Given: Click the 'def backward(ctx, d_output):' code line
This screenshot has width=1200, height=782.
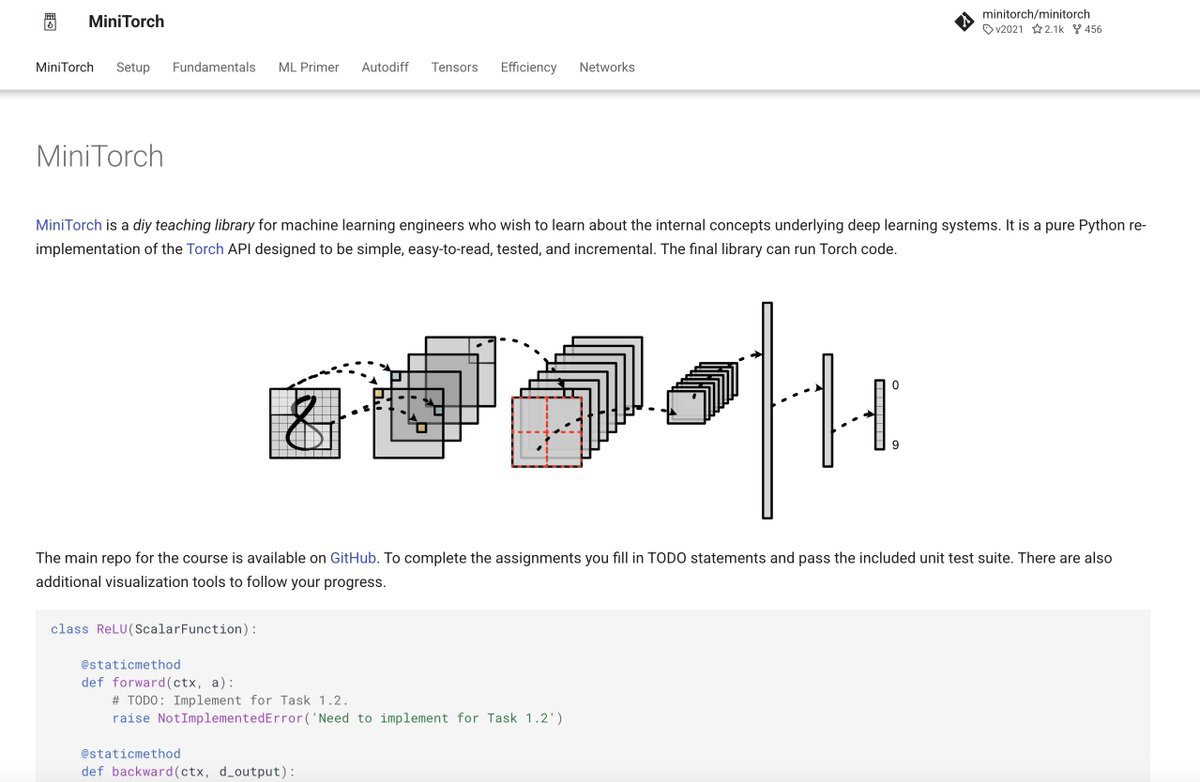Looking at the screenshot, I should [x=189, y=772].
